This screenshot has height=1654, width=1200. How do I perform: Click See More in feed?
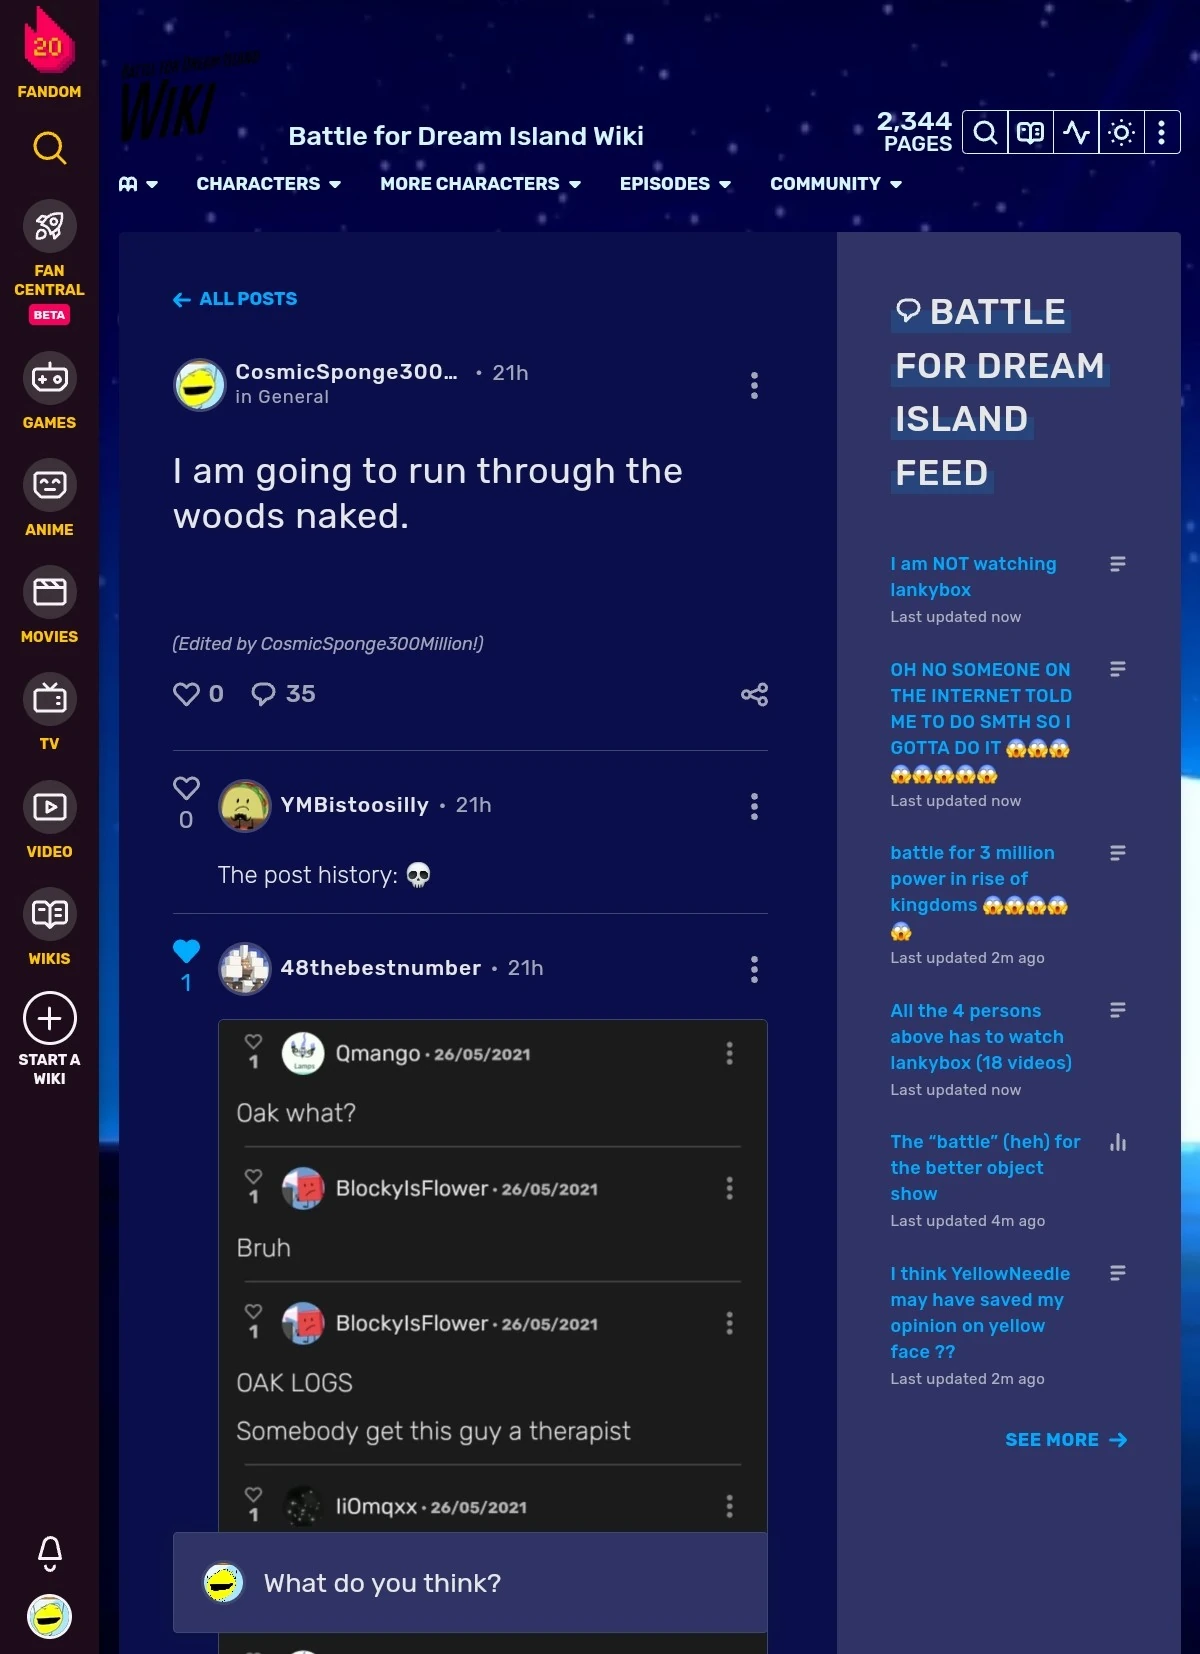(x=1066, y=1439)
